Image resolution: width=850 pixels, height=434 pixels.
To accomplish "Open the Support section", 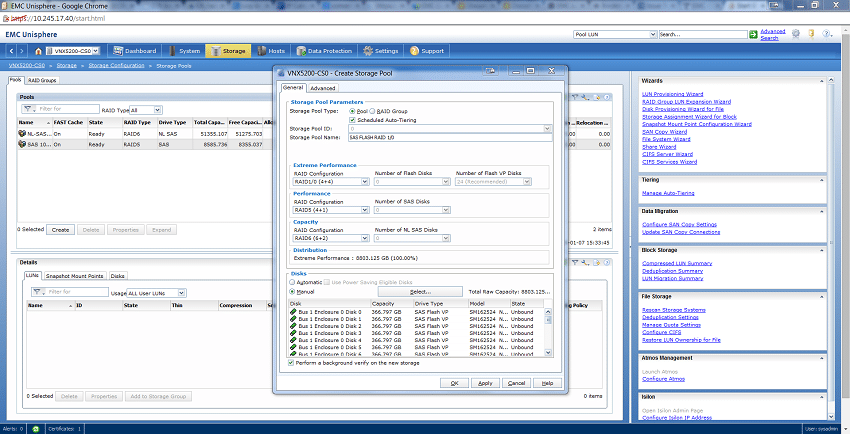I will click(x=427, y=51).
